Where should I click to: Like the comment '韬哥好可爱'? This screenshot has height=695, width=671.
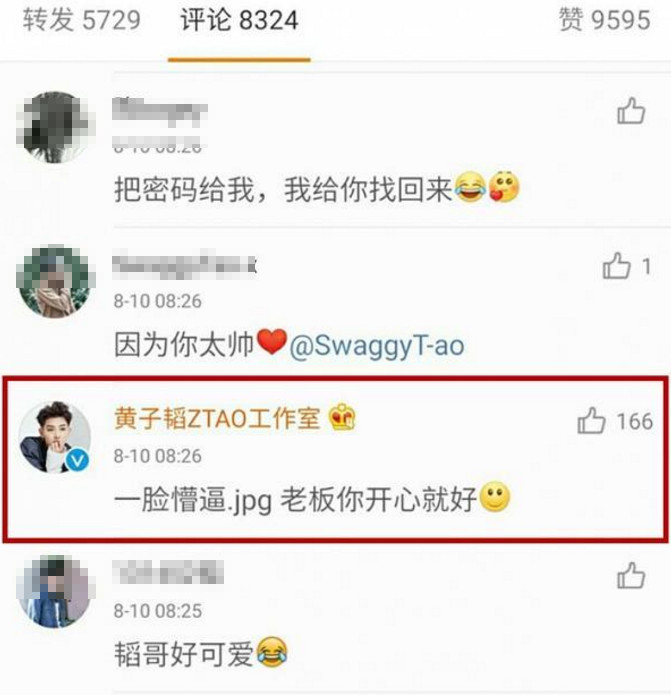click(x=631, y=575)
